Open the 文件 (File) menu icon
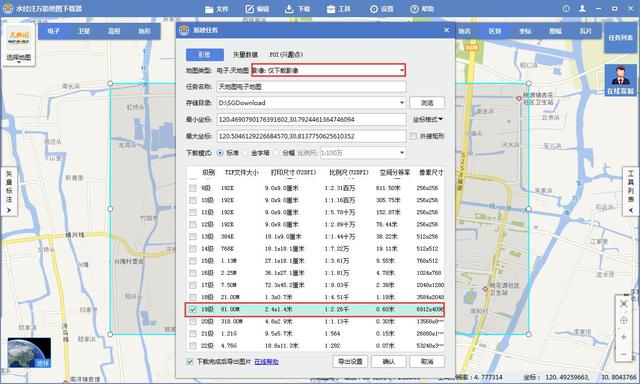The width and height of the screenshot is (640, 384). [x=209, y=9]
